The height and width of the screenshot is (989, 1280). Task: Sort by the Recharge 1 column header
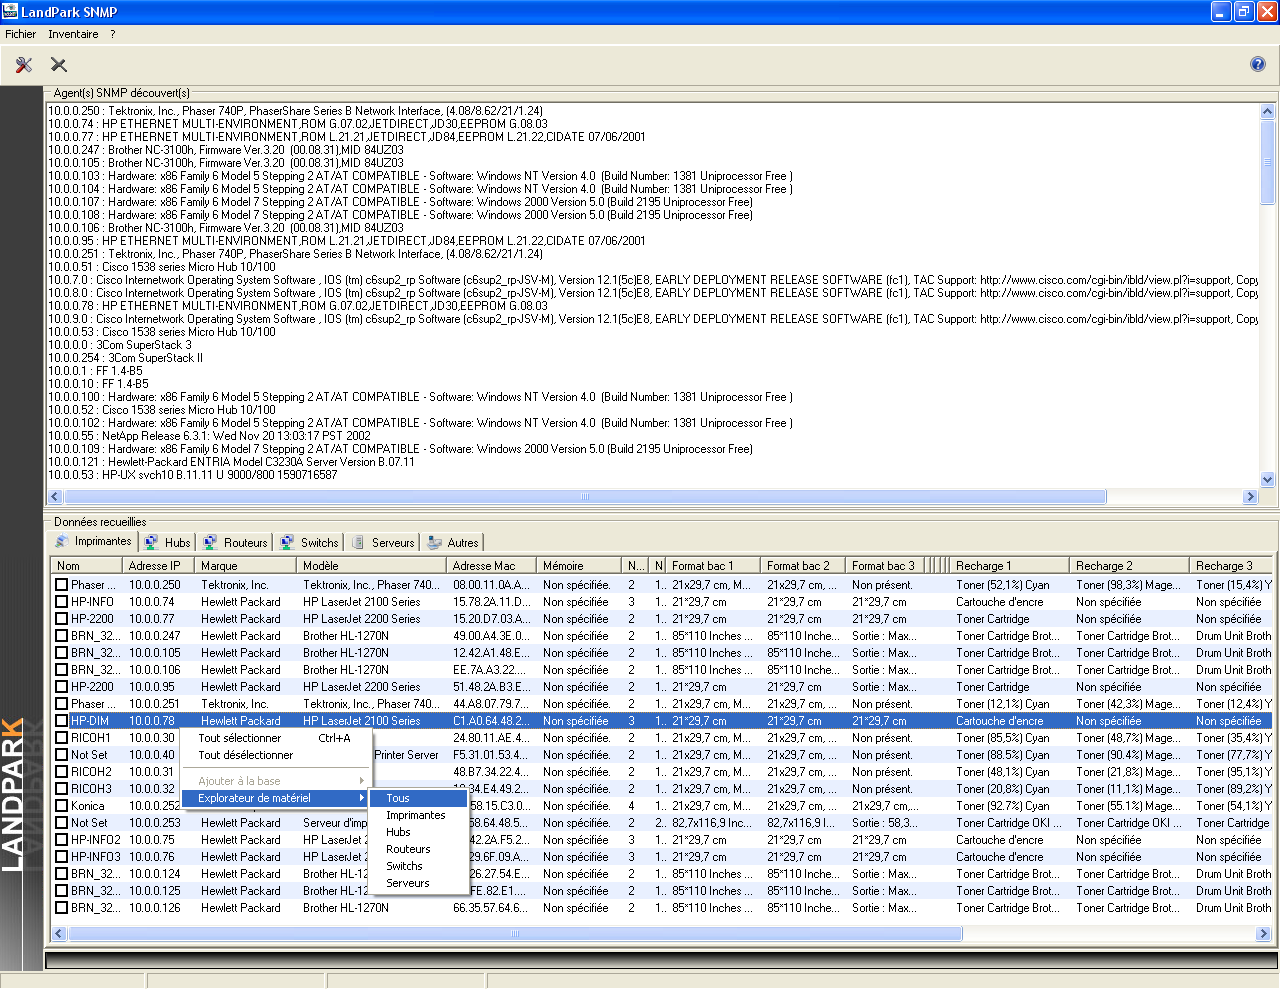click(x=1010, y=565)
